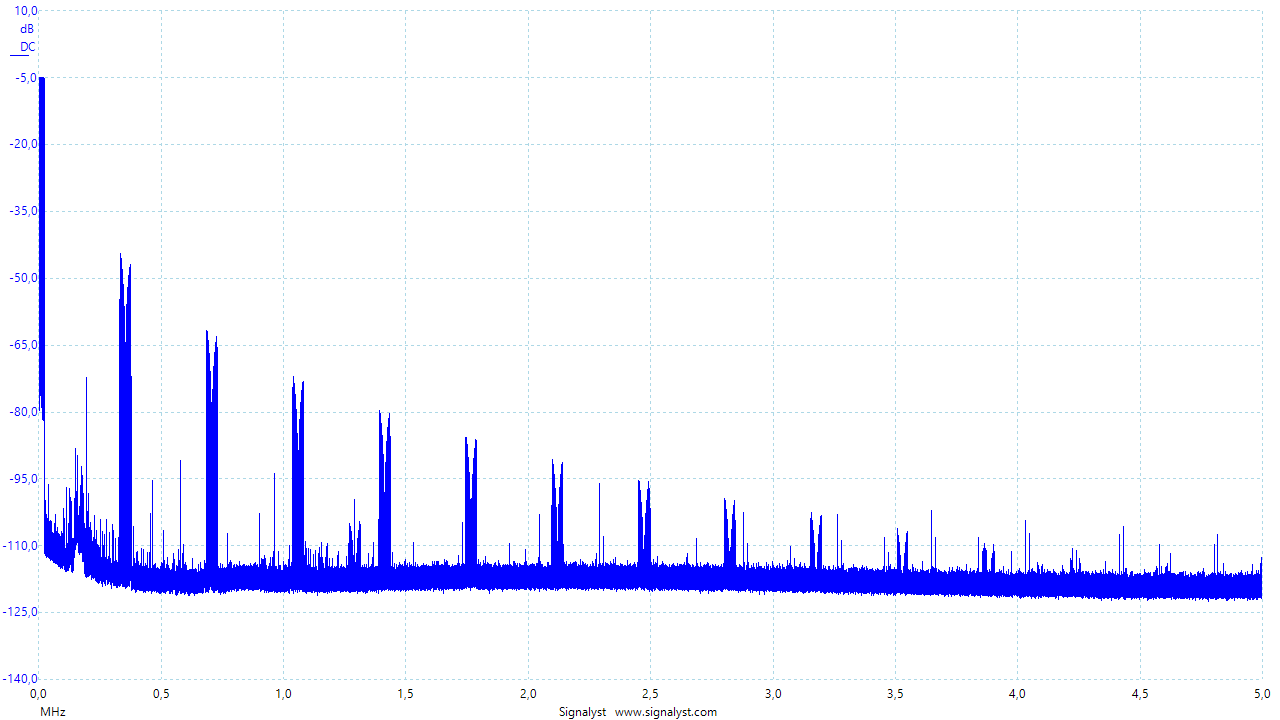The width and height of the screenshot is (1280, 720).
Task: Open the www.signalyst.com link text
Action: [665, 712]
